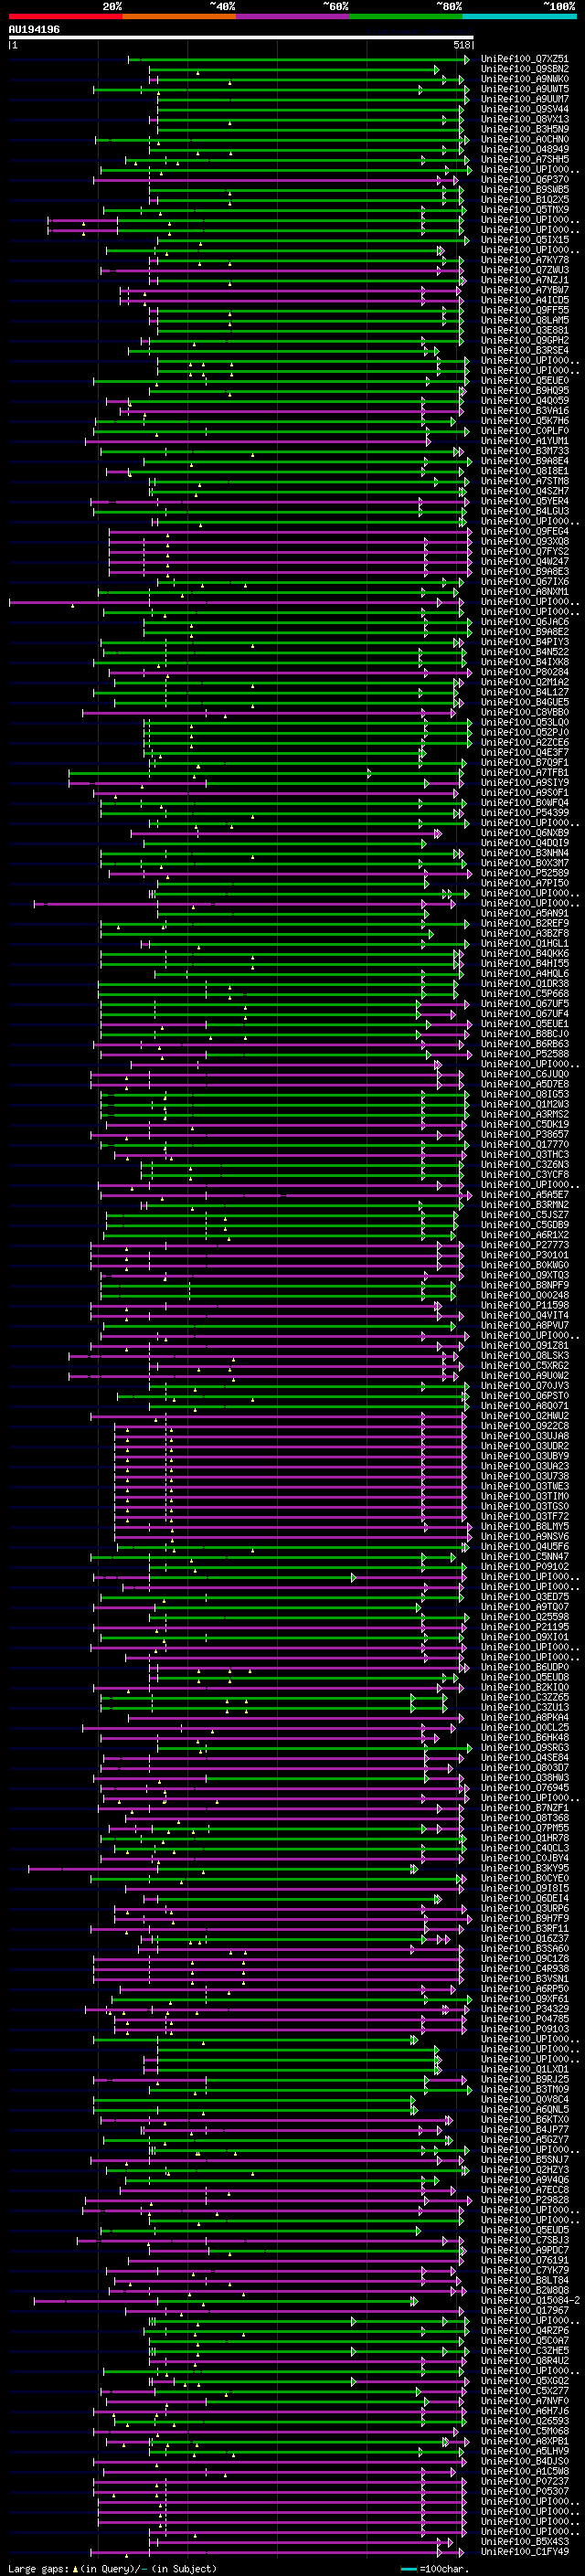This screenshot has width=585, height=2576.
Task: Click the UniRef100_A5A5E7 entry
Action: 525,1194
